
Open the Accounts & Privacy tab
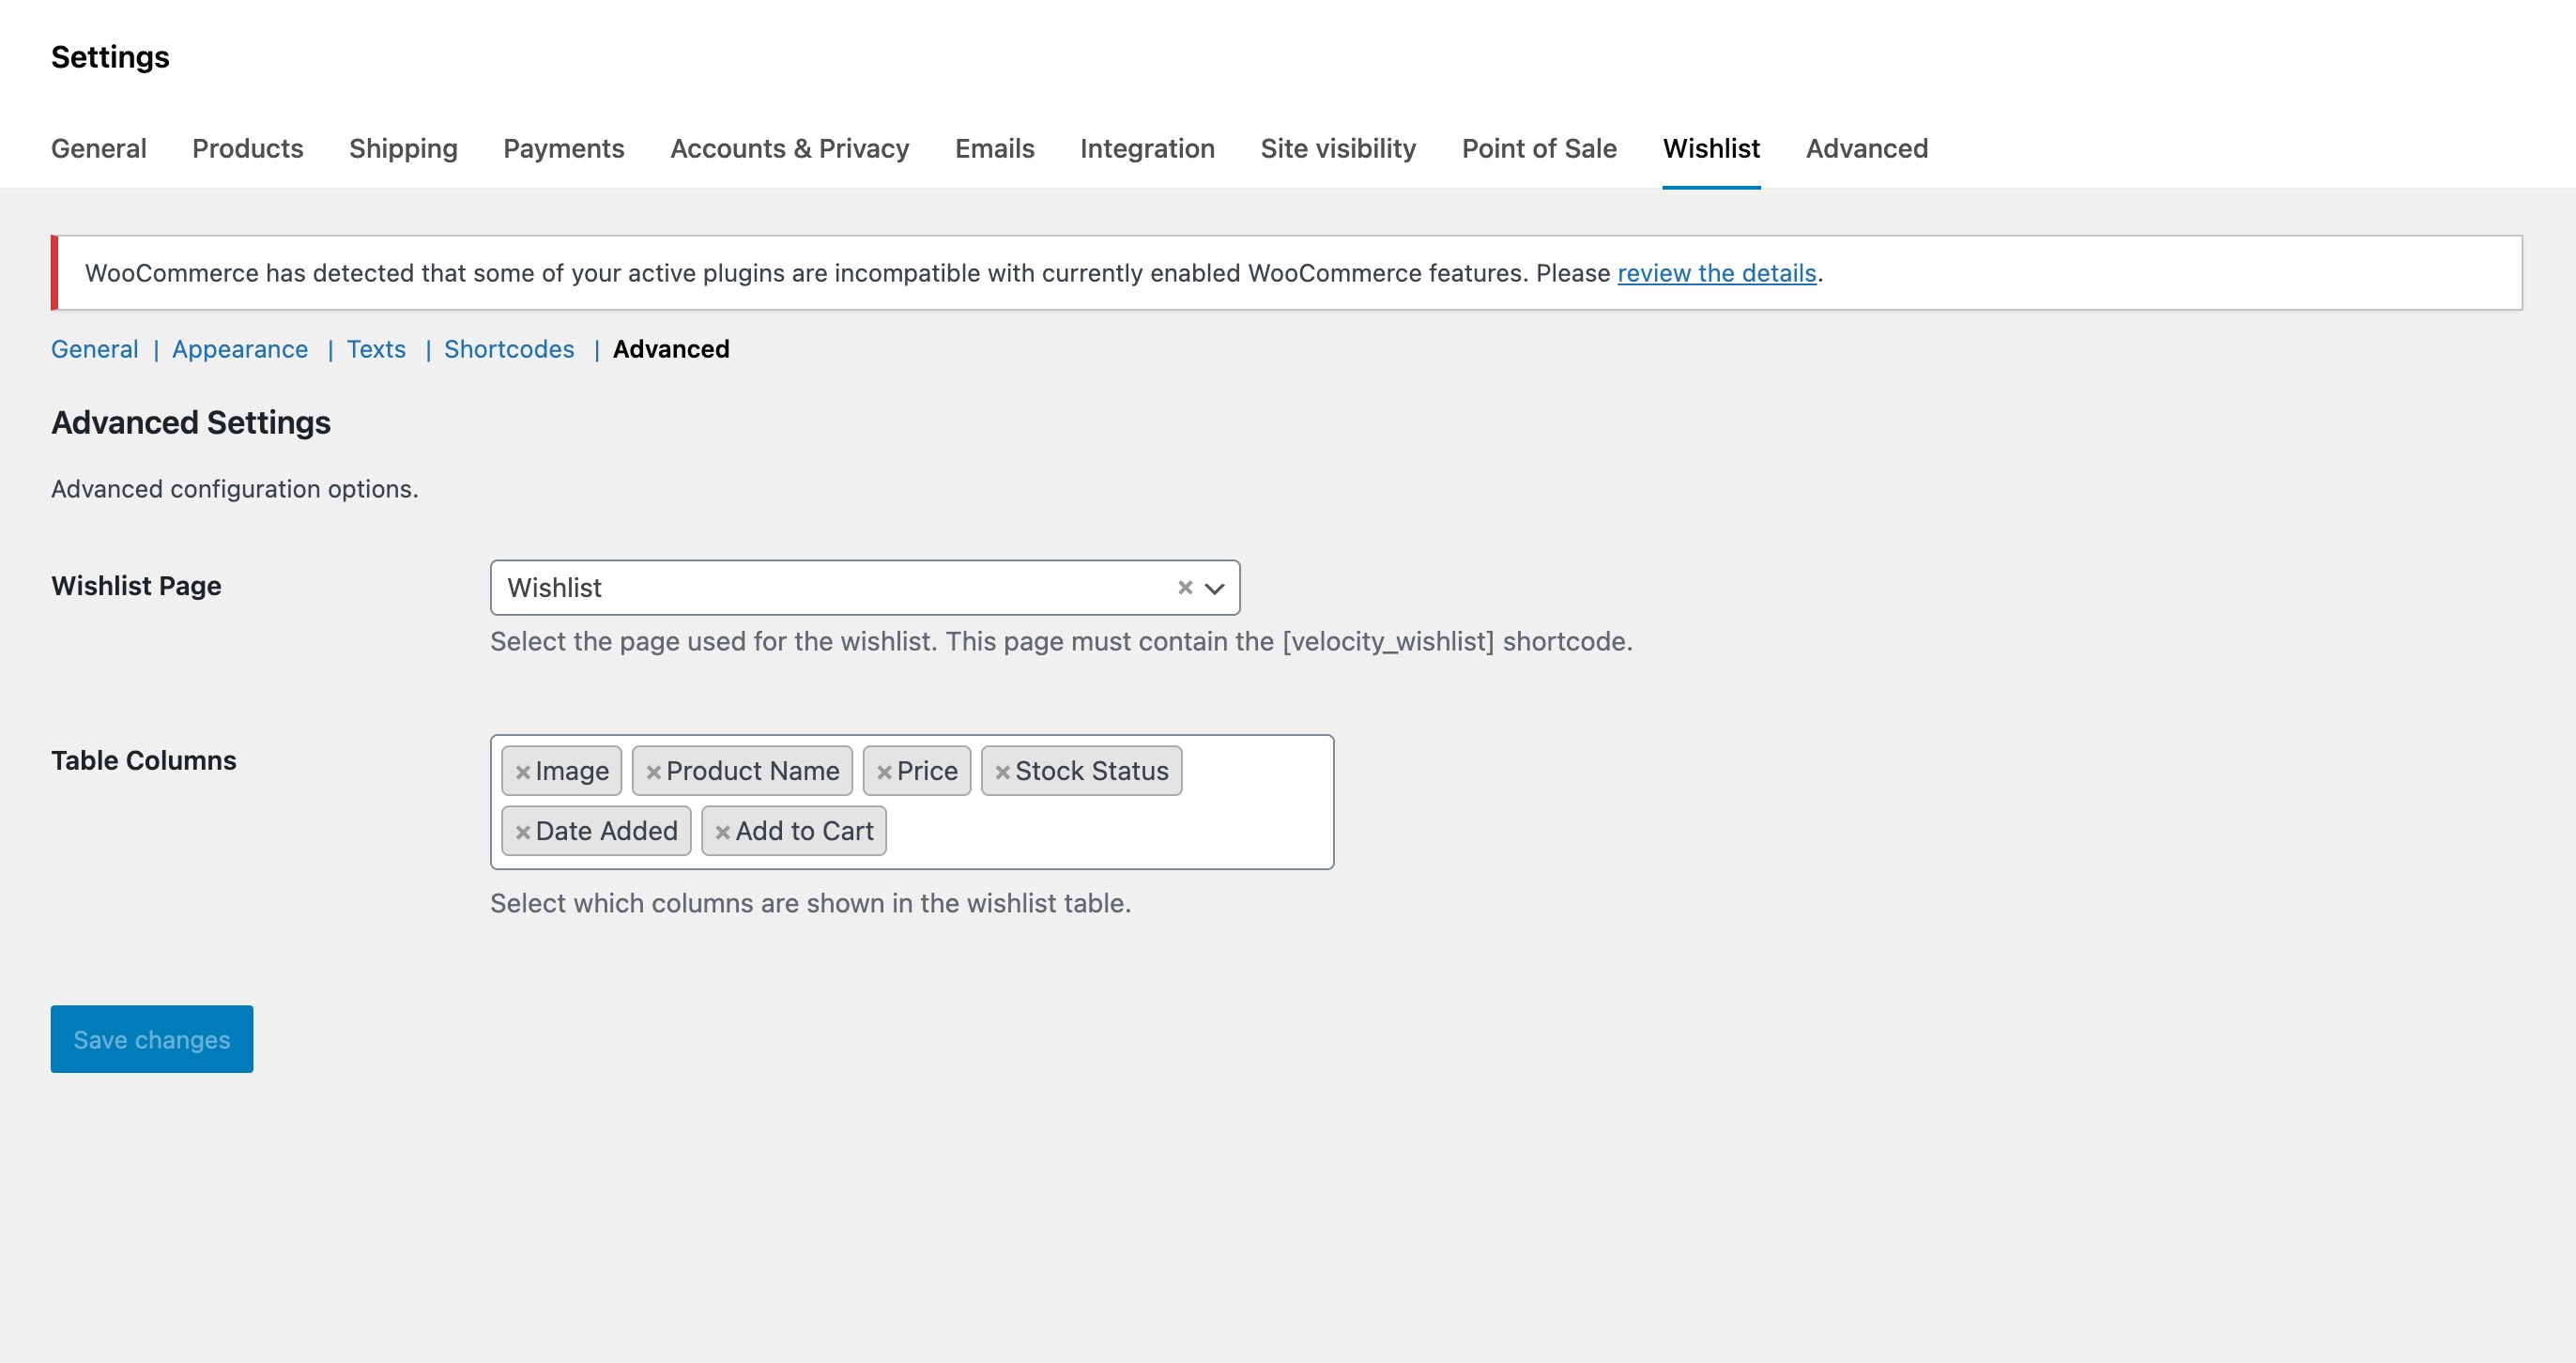click(x=789, y=148)
